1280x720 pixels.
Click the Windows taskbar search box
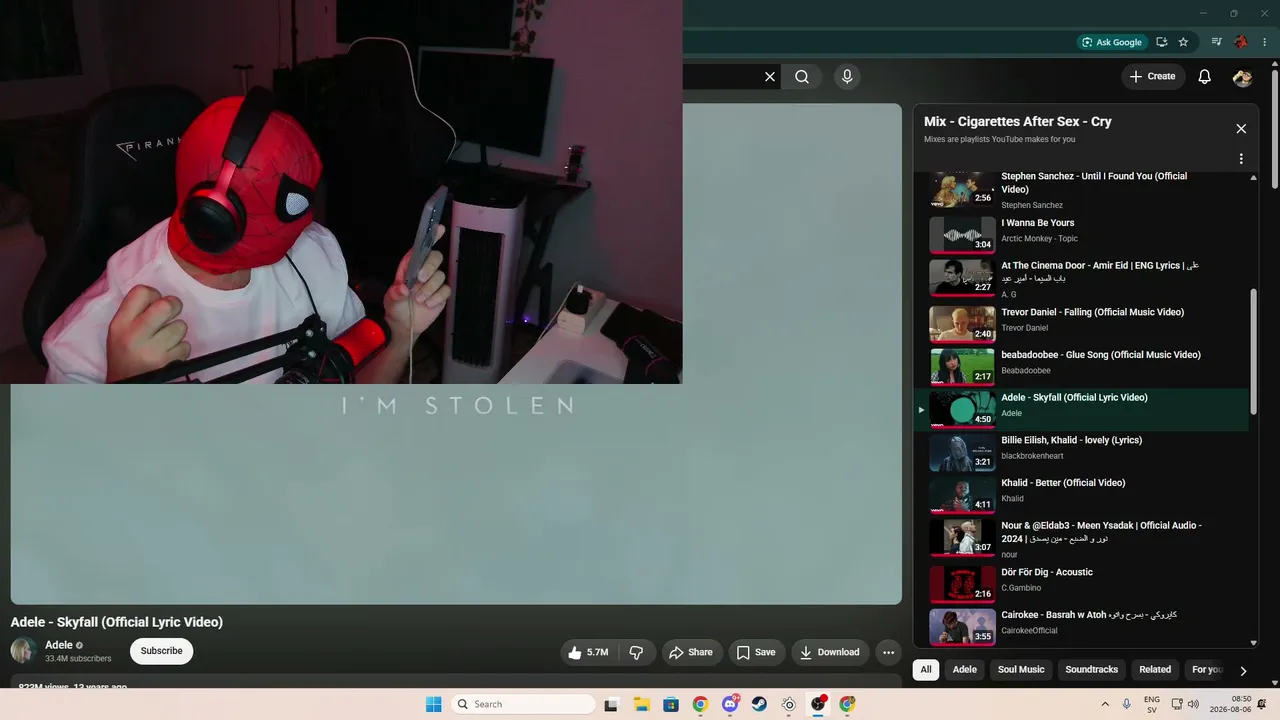coord(523,704)
